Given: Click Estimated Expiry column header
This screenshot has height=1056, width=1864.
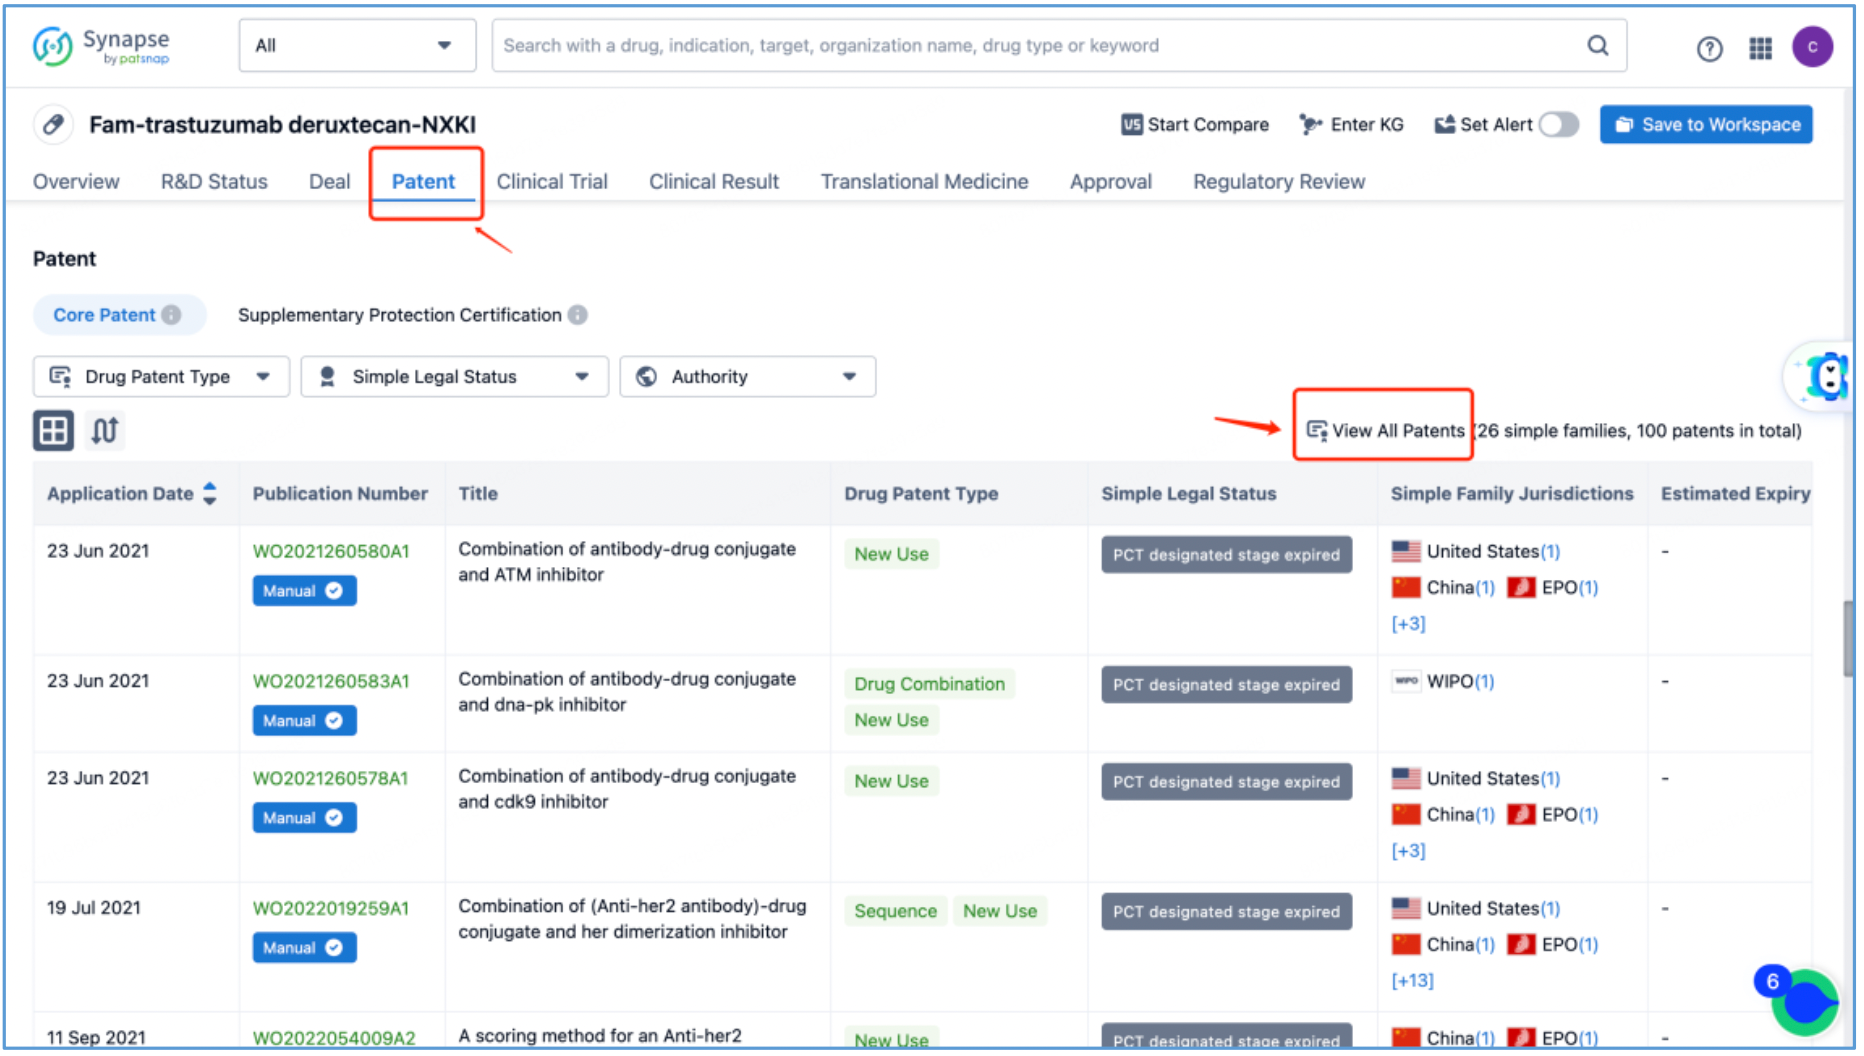Looking at the screenshot, I should point(1735,494).
